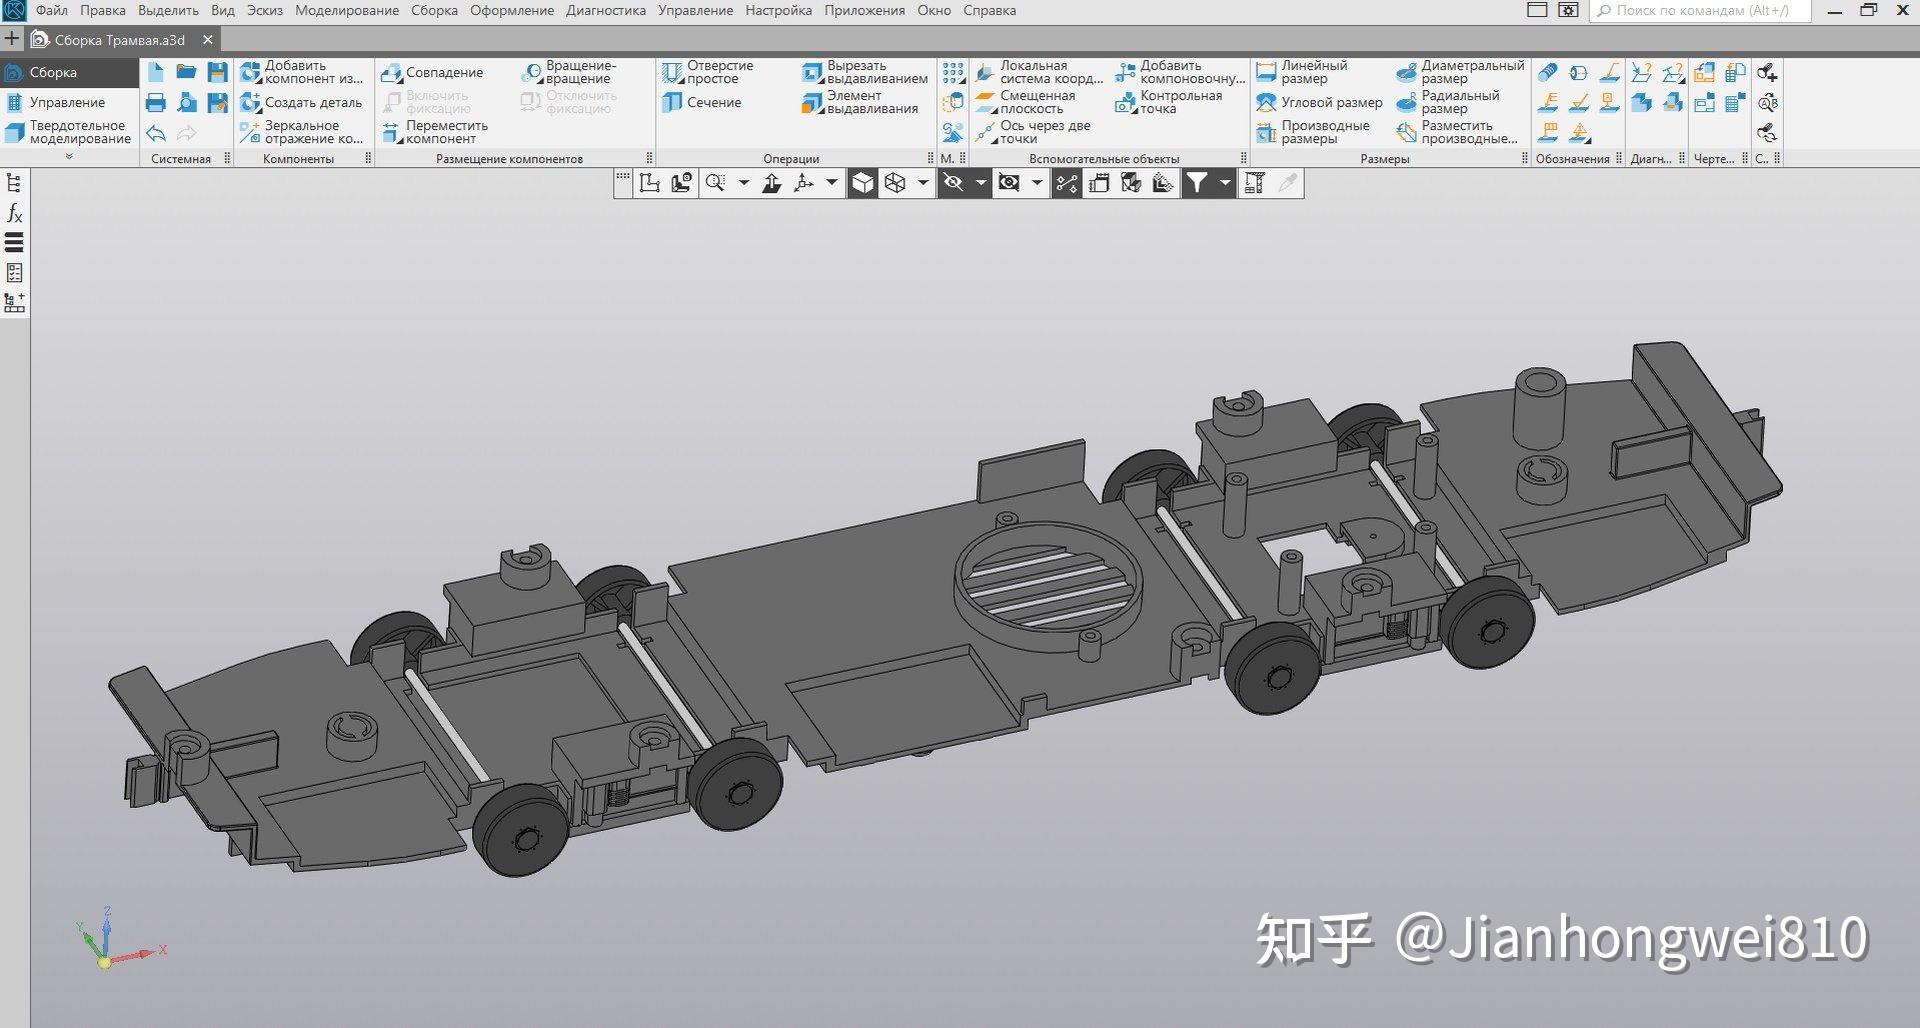Open the design tree panel on left sidebar
The image size is (1920, 1028).
click(x=13, y=181)
